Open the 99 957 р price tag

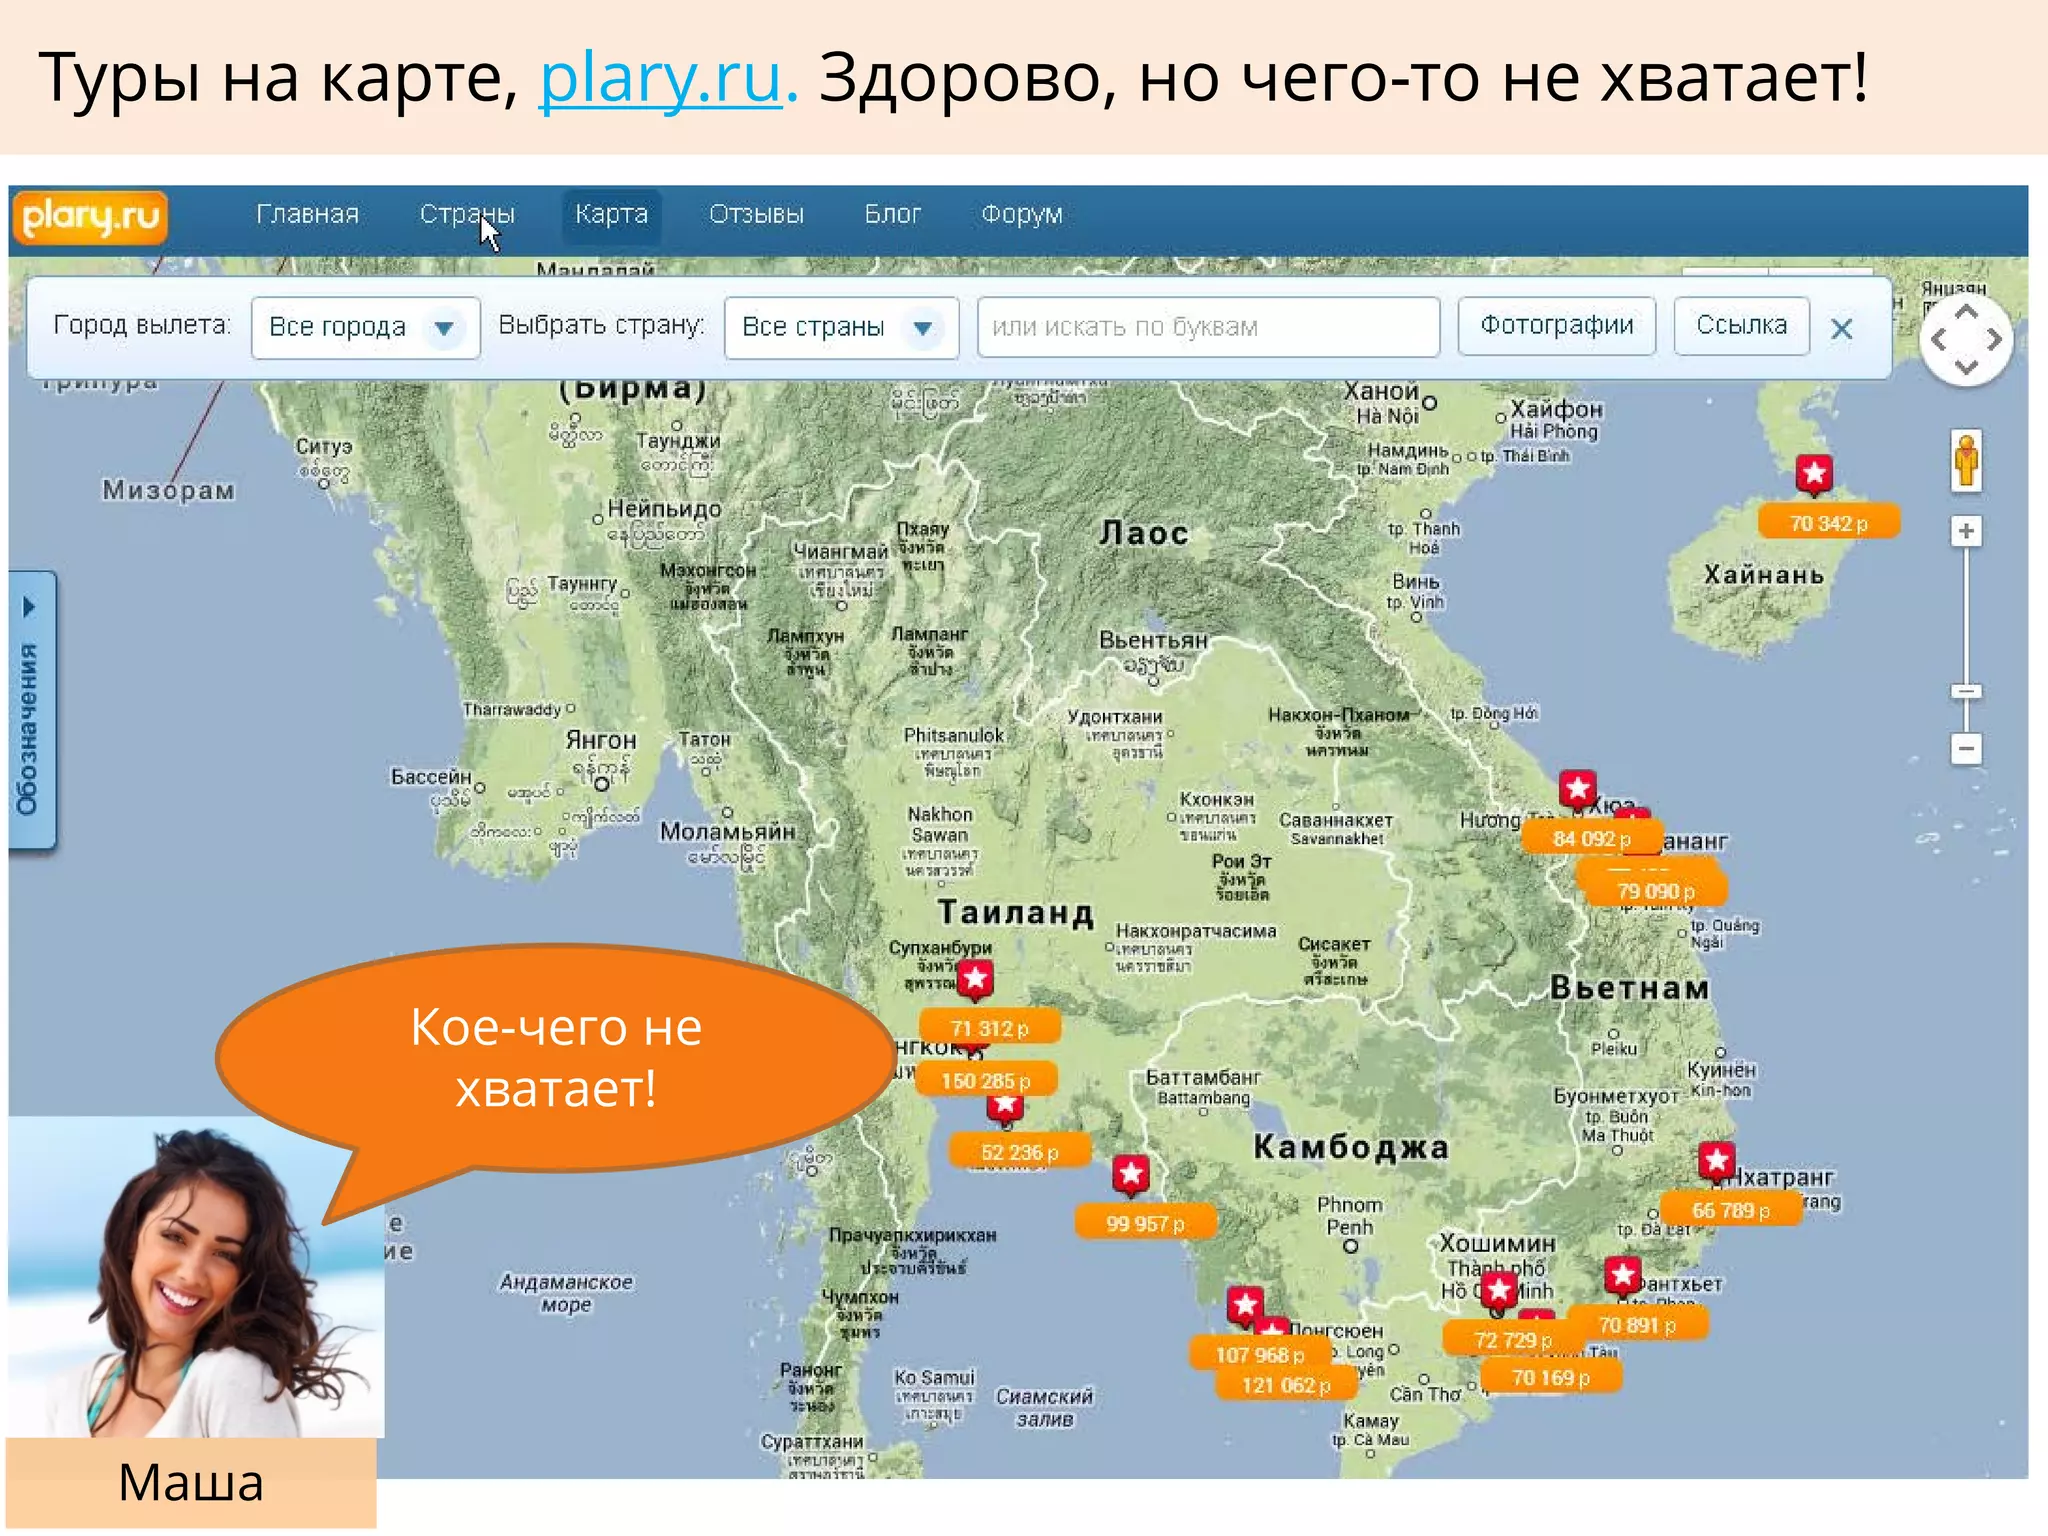[x=1145, y=1223]
